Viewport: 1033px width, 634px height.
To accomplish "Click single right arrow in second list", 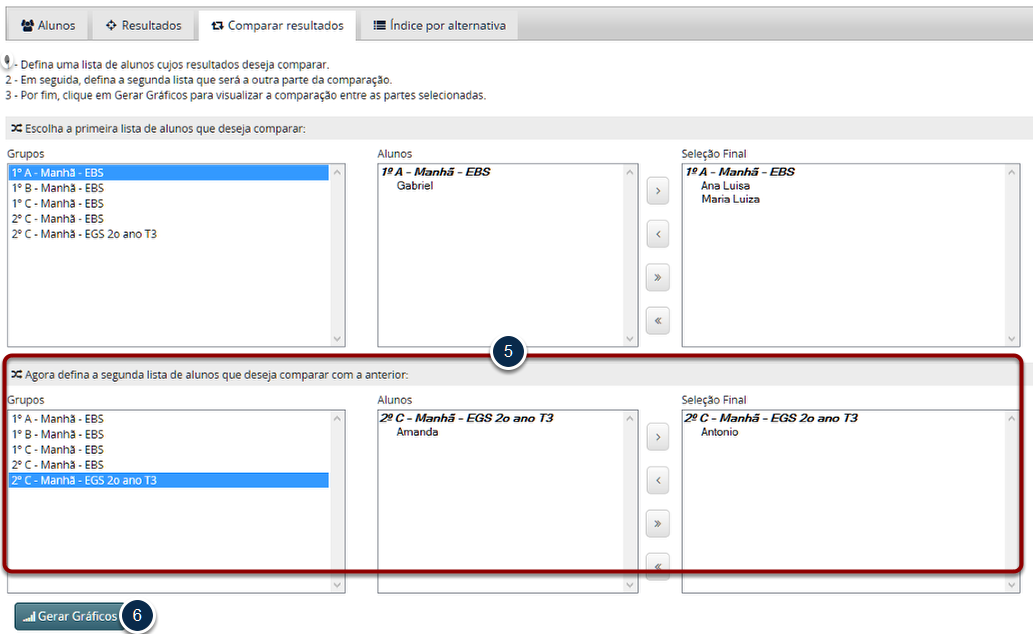I will coord(657,437).
